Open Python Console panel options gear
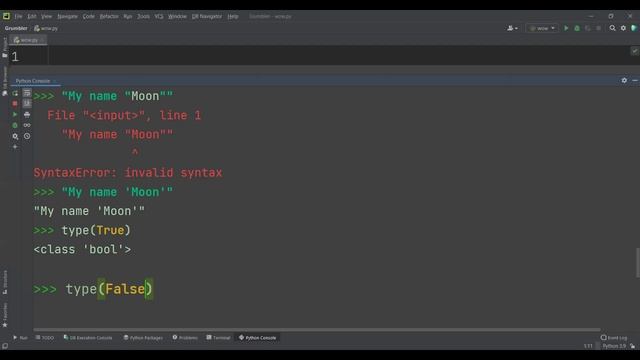This screenshot has width=640, height=360. pyautogui.click(x=624, y=80)
